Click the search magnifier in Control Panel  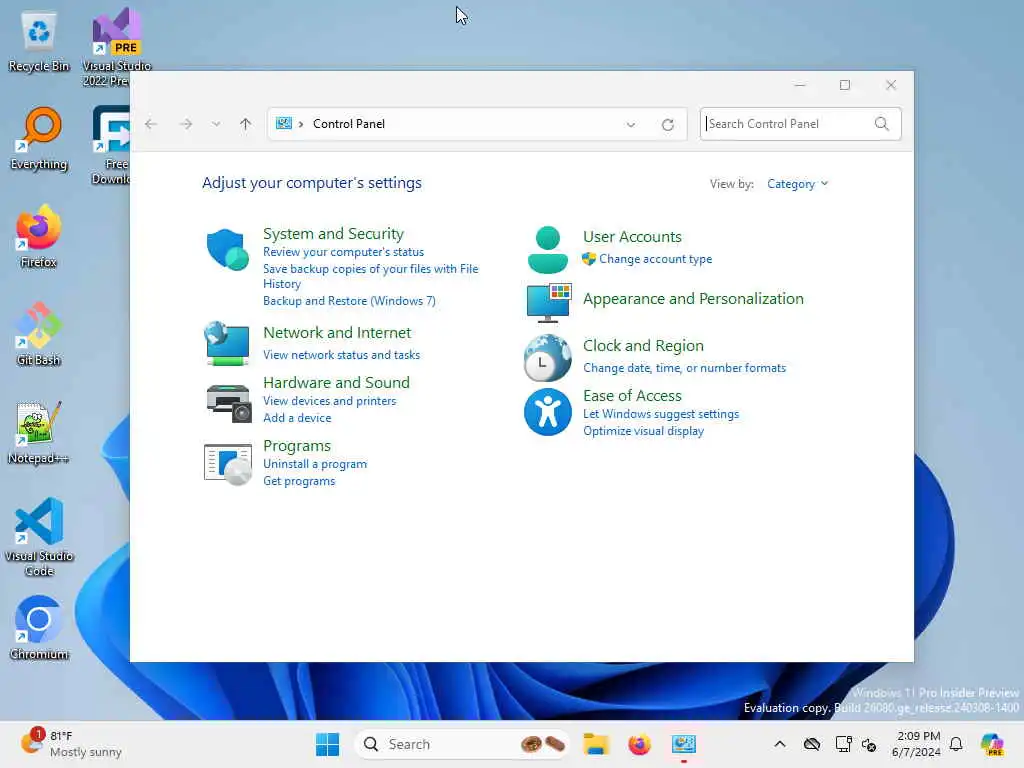point(882,124)
